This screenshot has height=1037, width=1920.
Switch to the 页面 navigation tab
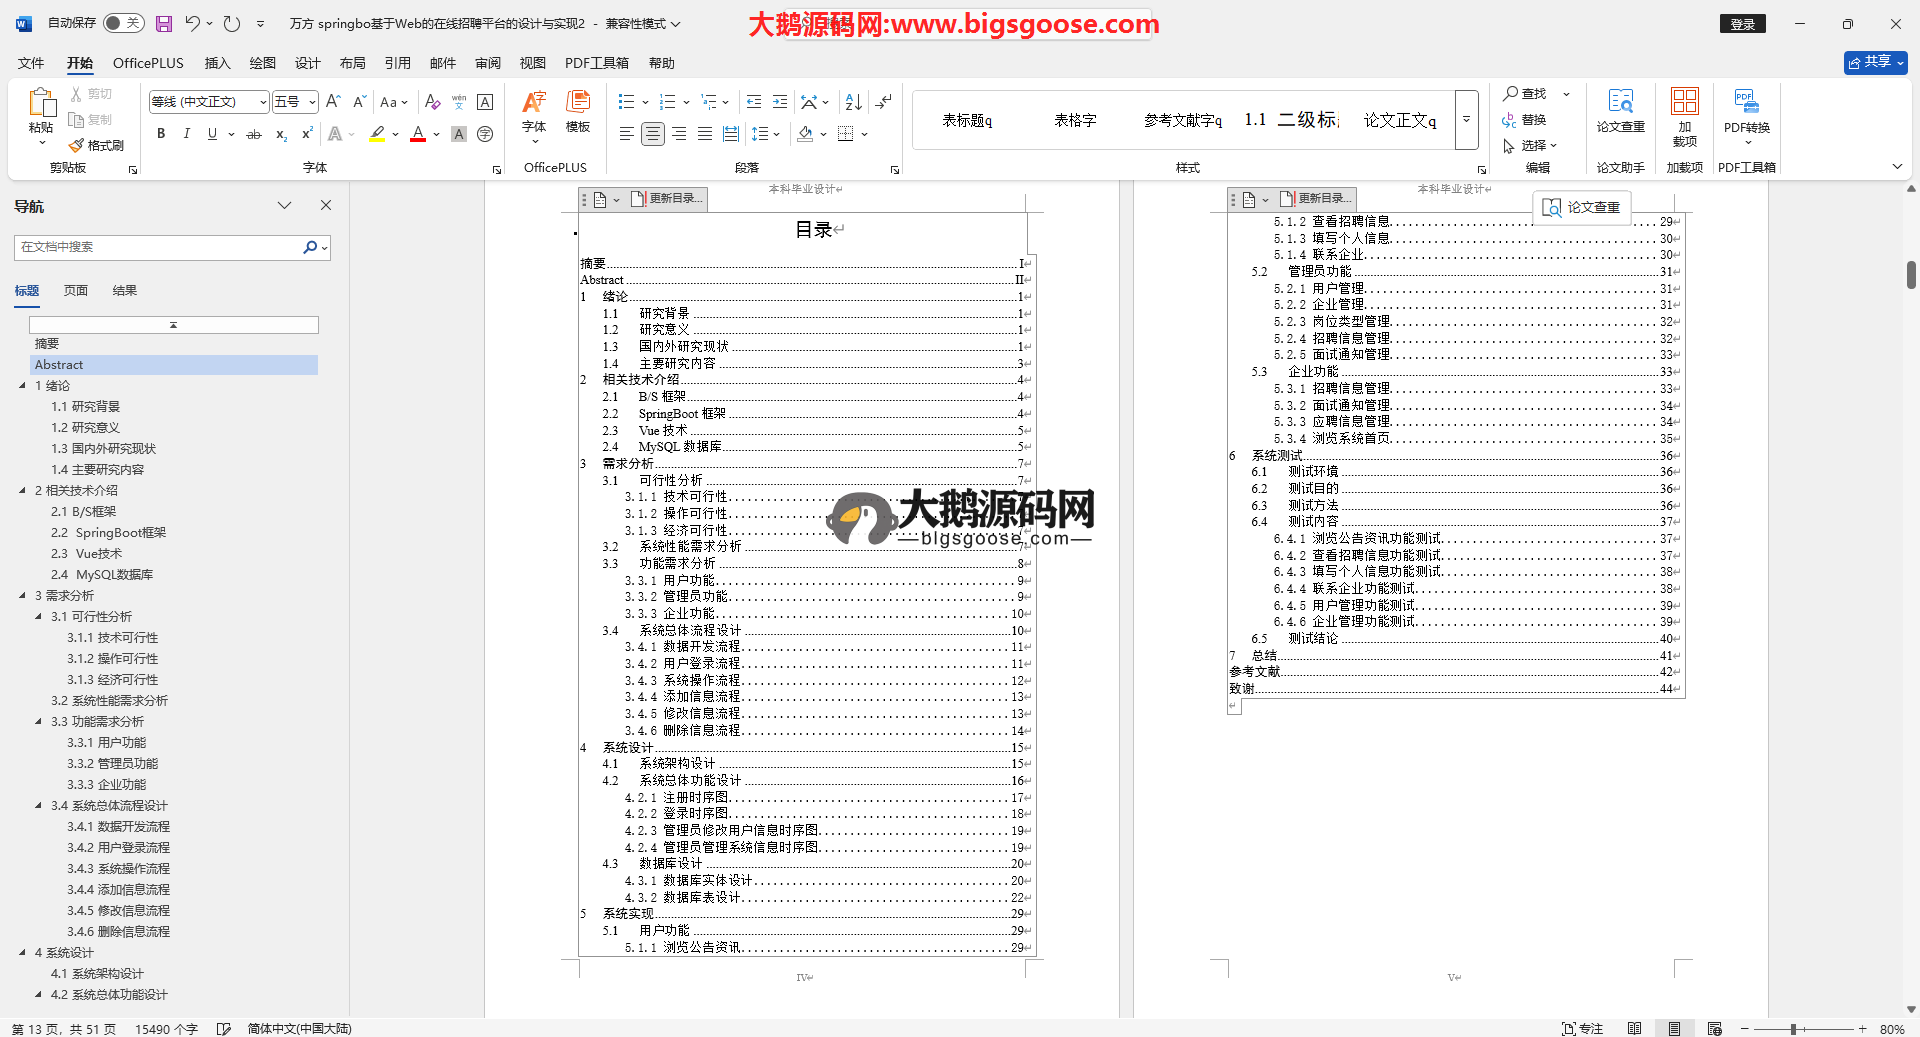tap(76, 291)
